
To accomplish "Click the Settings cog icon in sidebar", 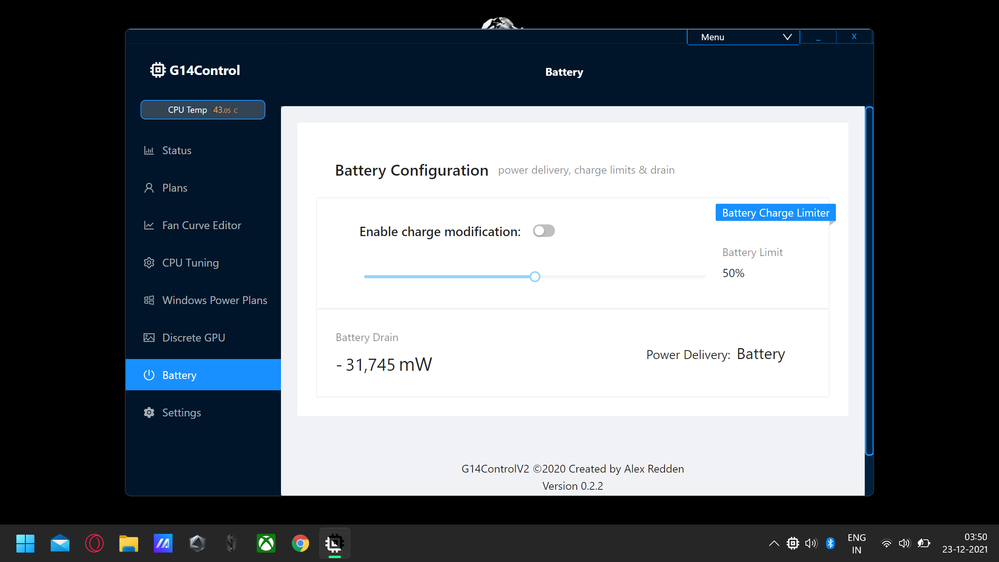I will click(148, 413).
